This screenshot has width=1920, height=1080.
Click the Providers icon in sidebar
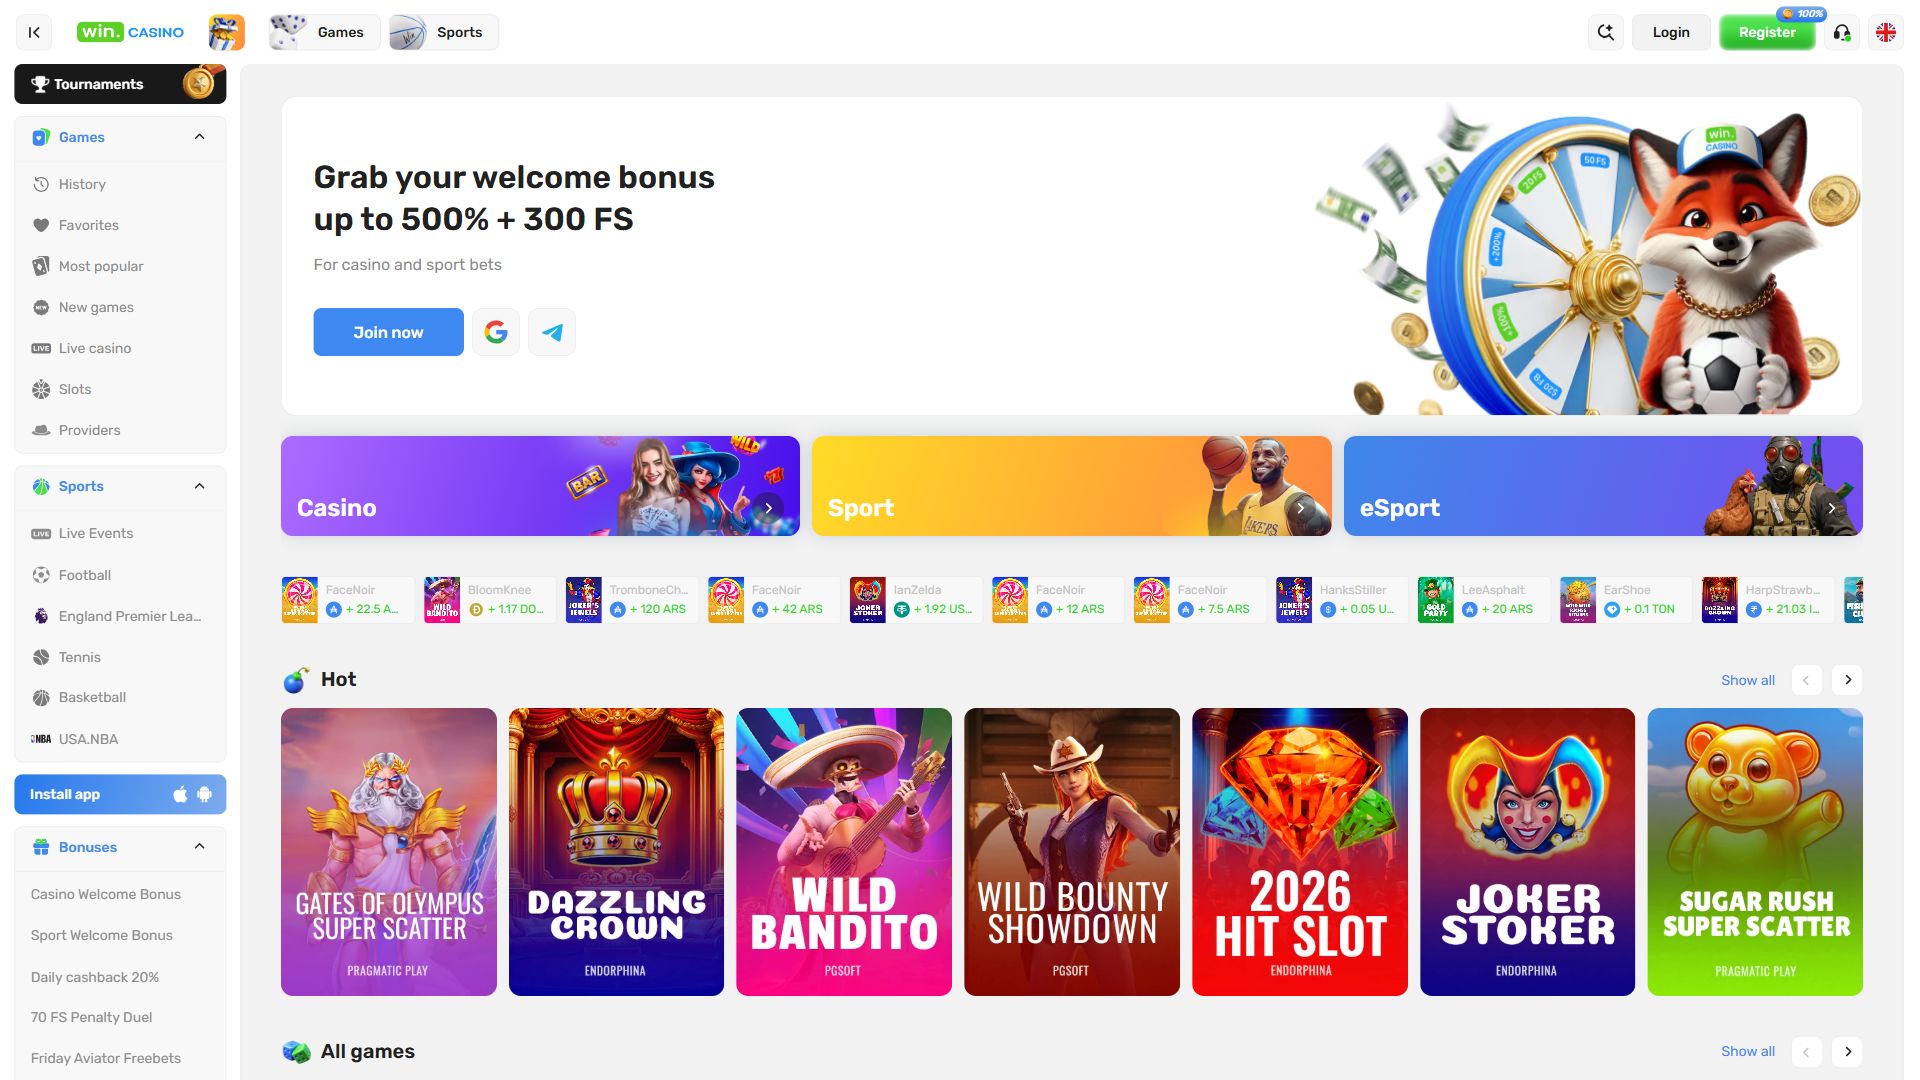coord(41,430)
